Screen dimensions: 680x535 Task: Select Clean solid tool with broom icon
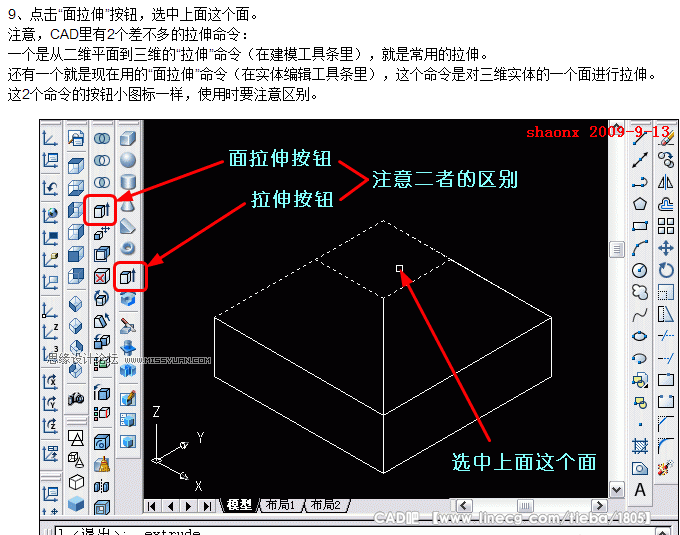(x=102, y=464)
